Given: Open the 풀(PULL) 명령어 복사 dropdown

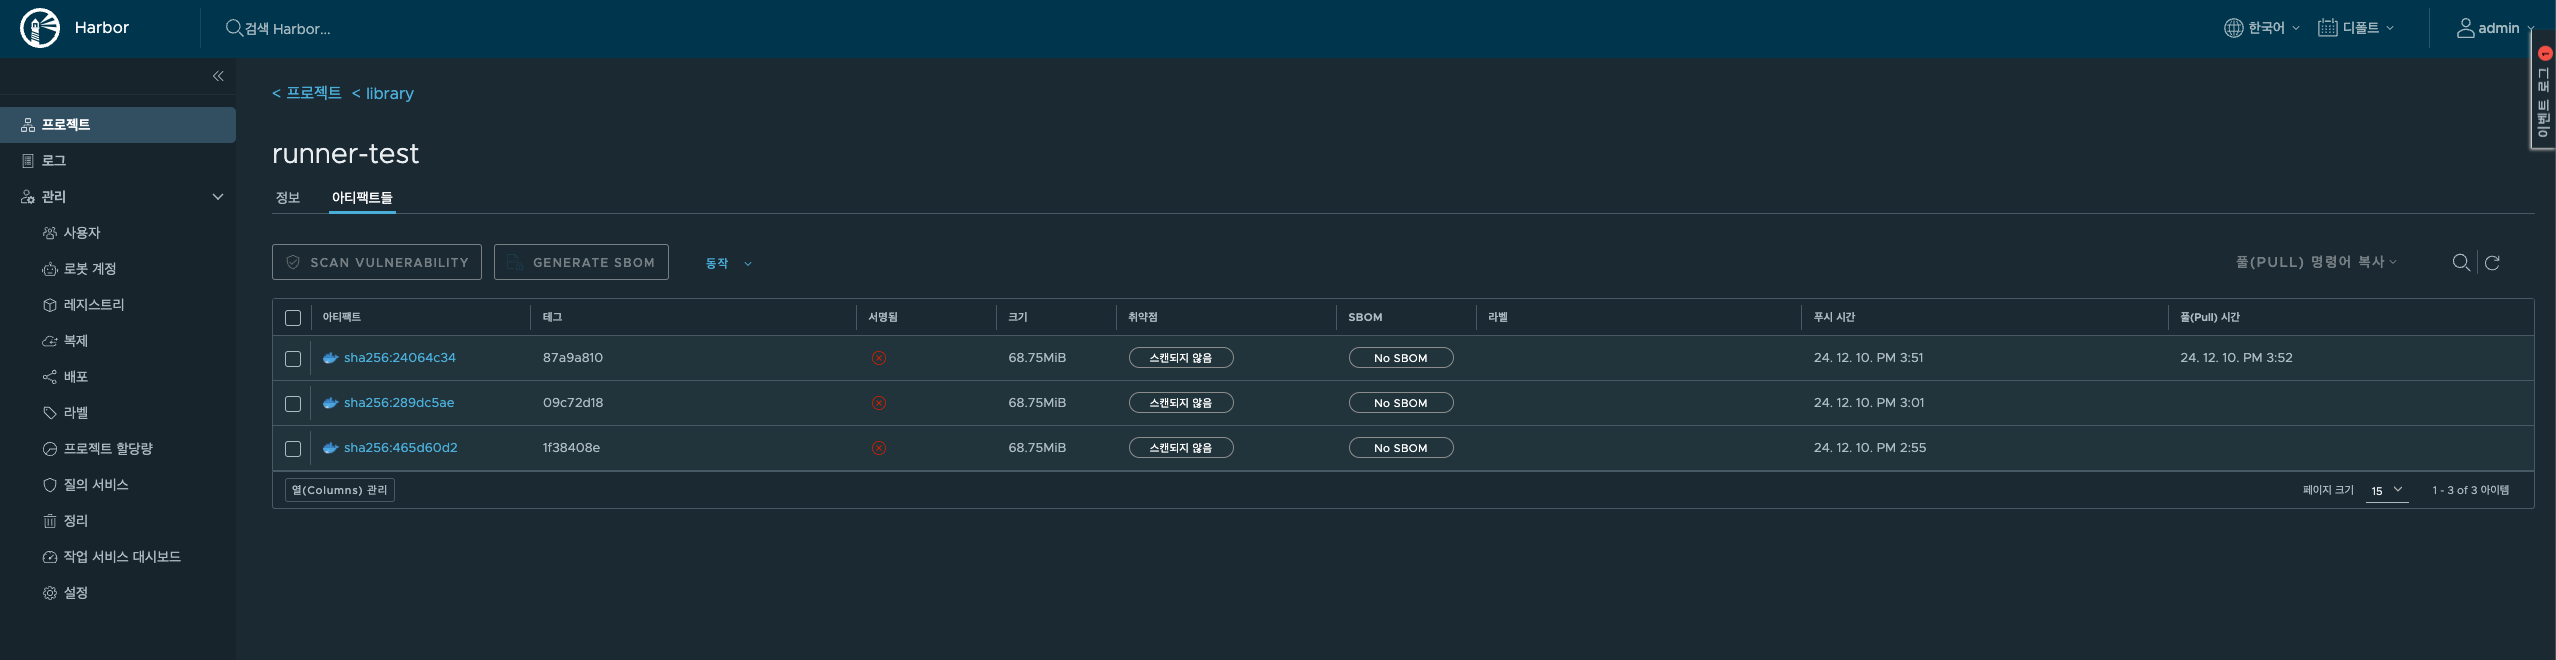Looking at the screenshot, I should [x=2316, y=262].
